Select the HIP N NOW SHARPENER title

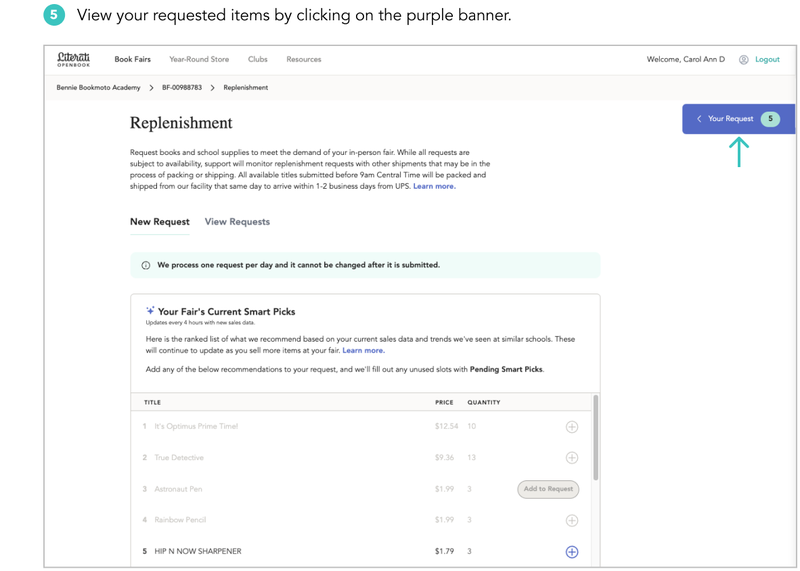pos(198,551)
